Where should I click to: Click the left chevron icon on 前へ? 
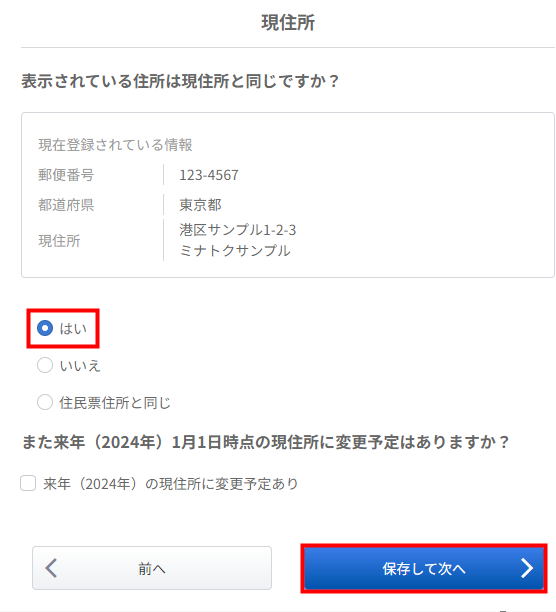51,568
